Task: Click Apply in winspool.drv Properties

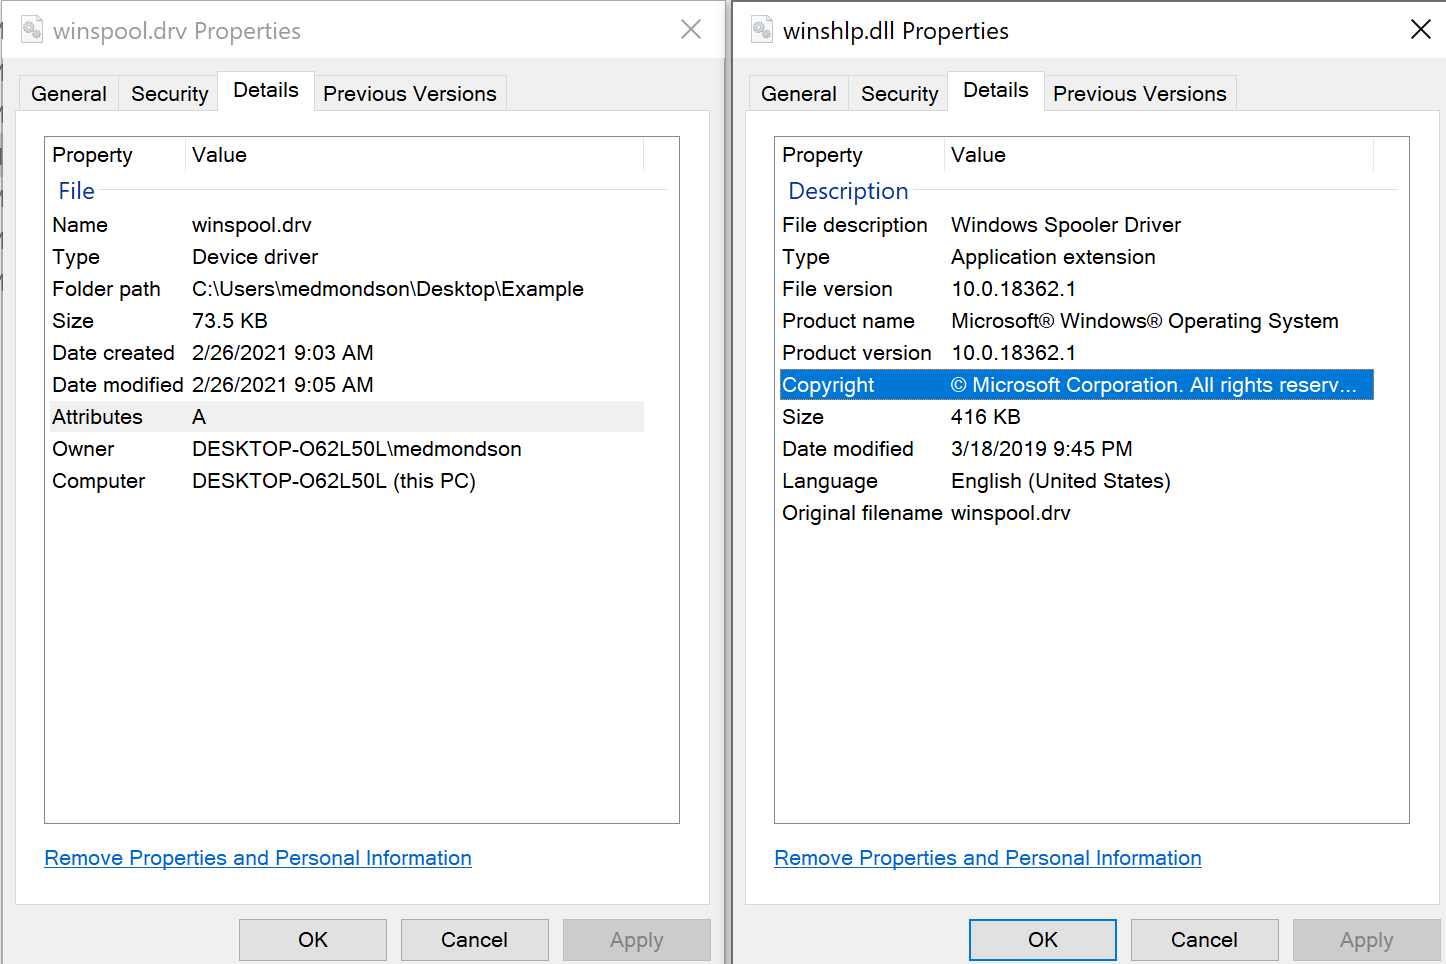Action: point(637,940)
